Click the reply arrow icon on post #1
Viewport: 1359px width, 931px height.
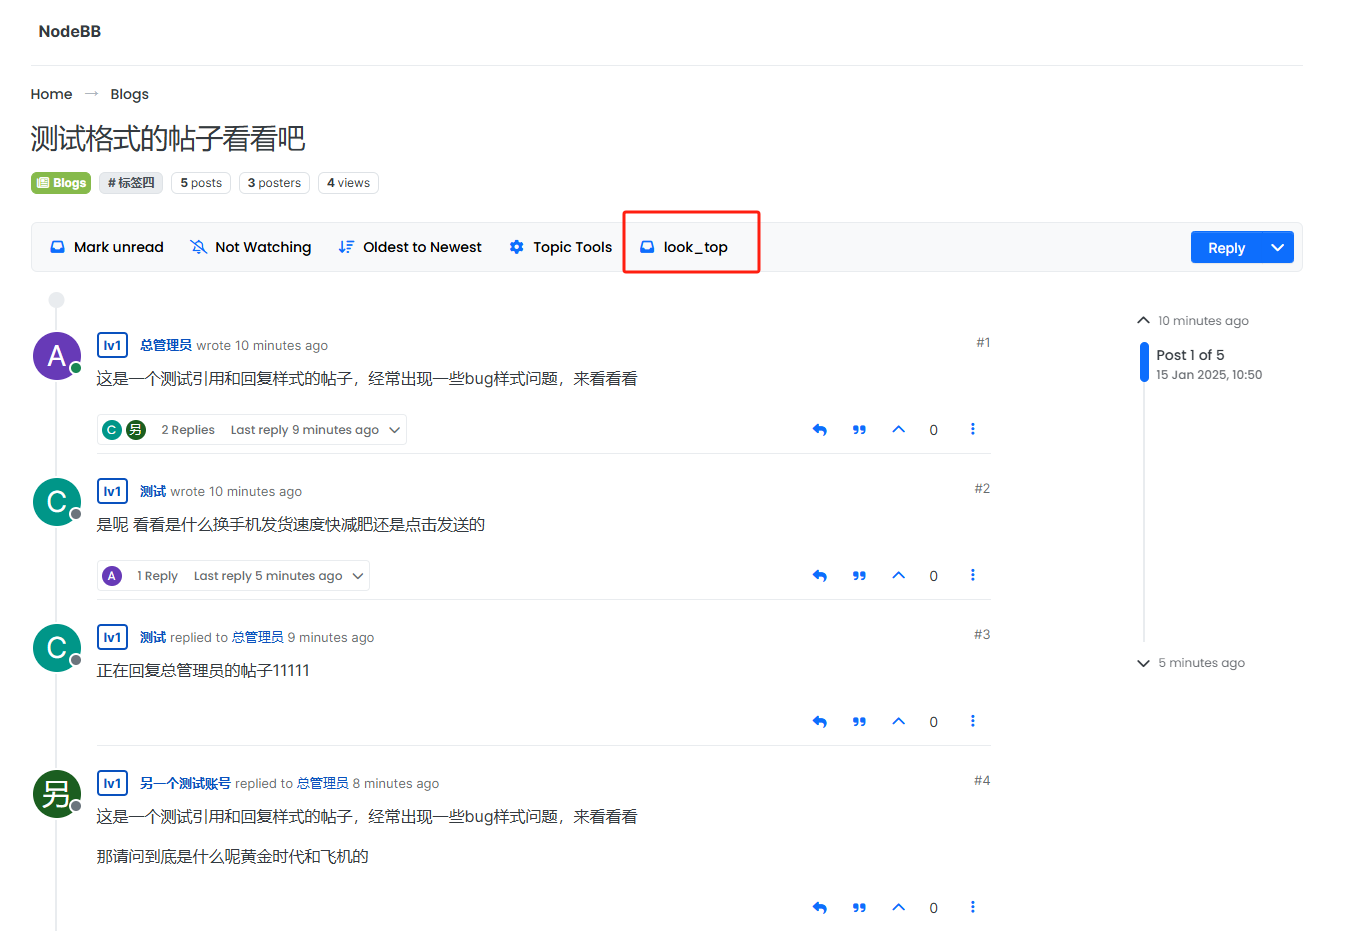(x=820, y=430)
